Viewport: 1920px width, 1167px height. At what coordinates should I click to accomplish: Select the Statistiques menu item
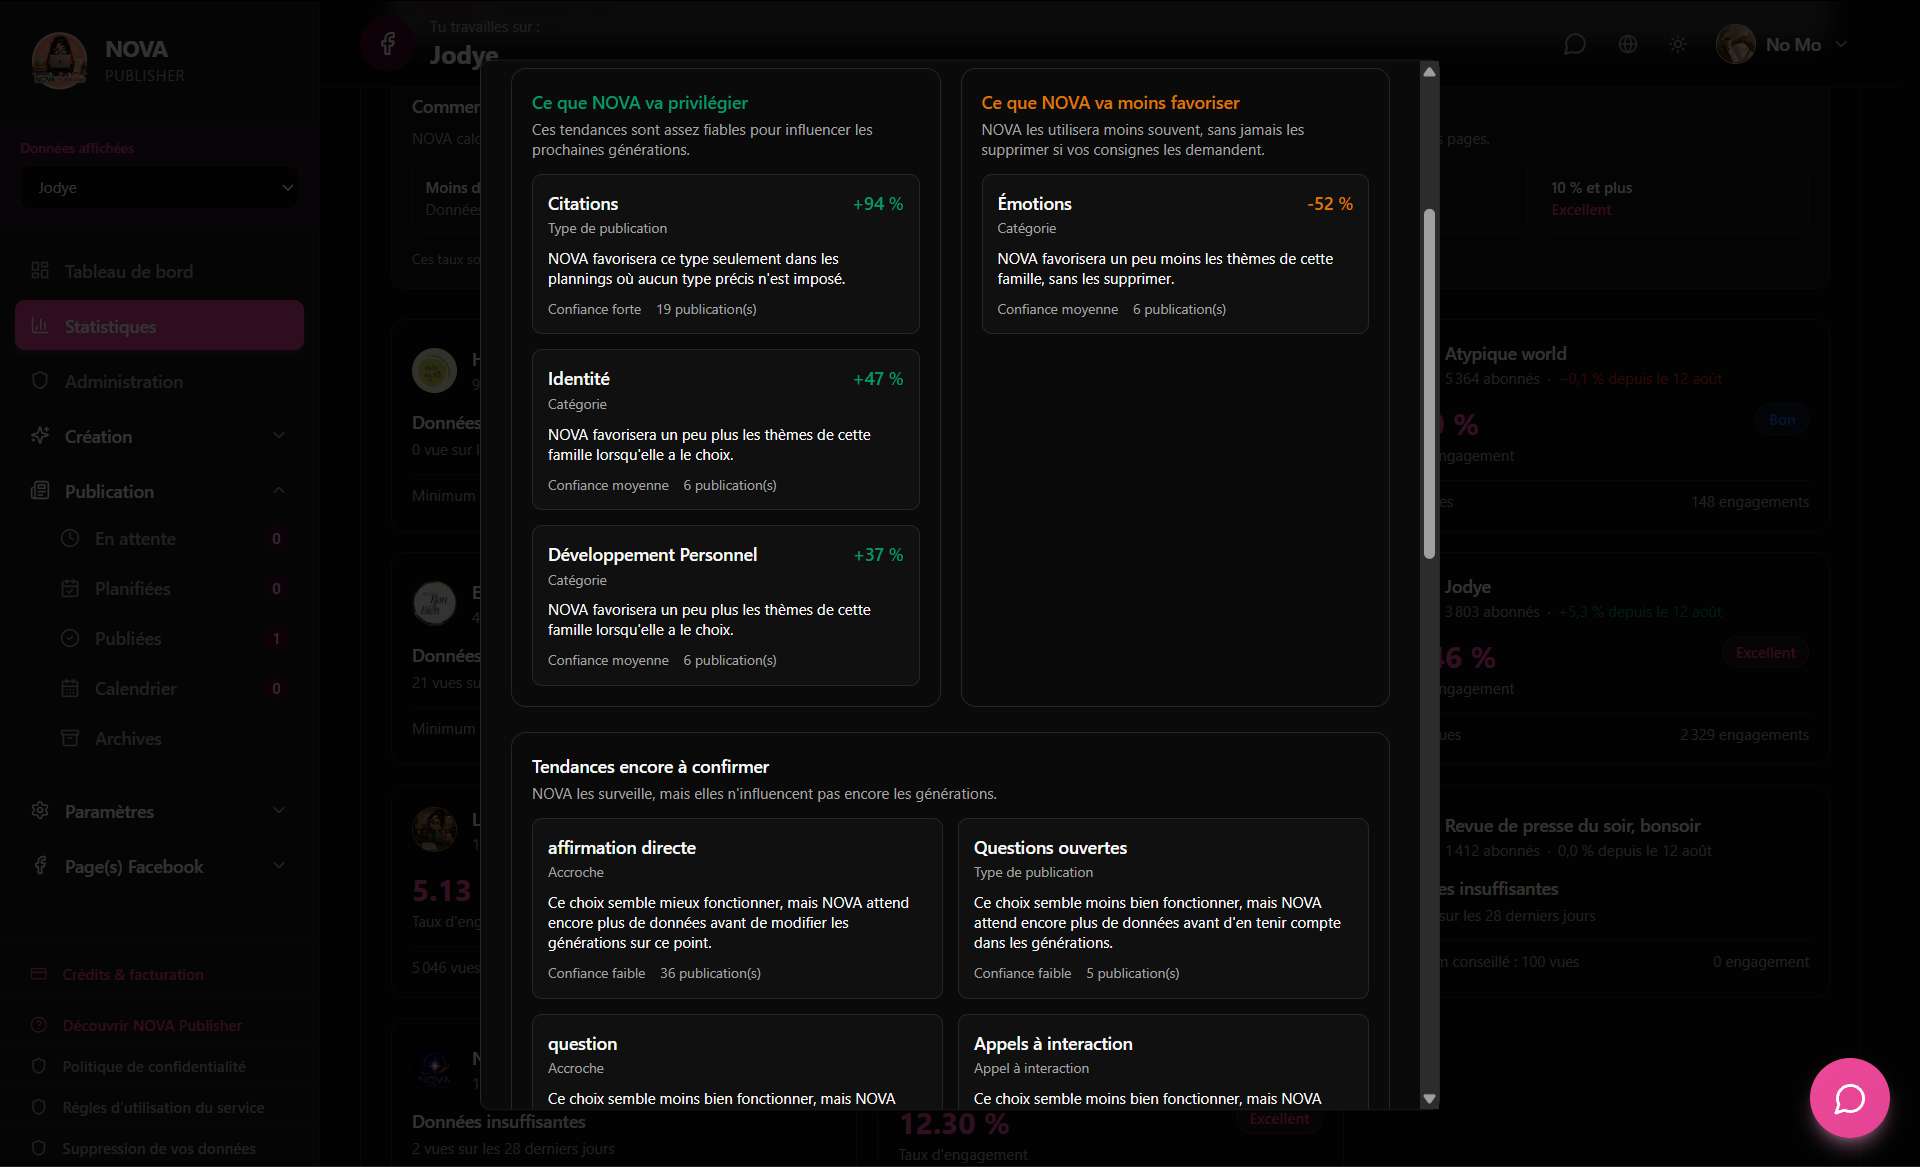159,326
